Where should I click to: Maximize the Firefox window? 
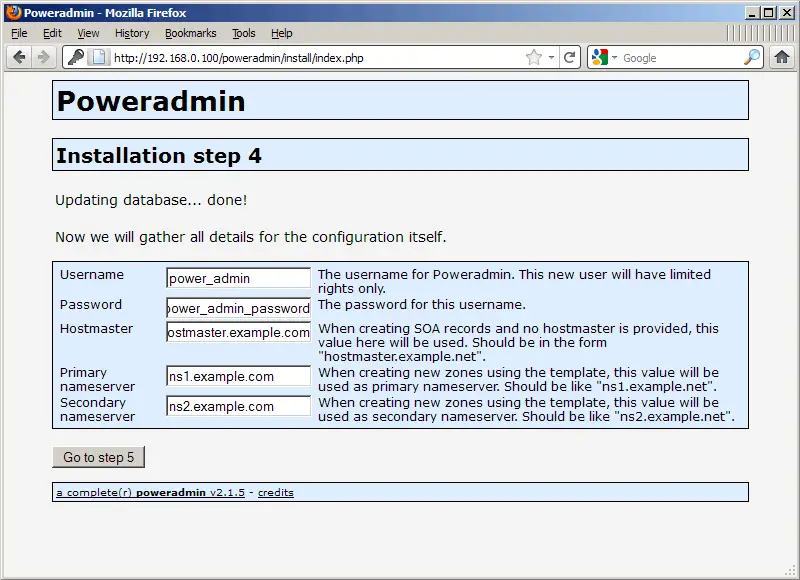coord(769,13)
